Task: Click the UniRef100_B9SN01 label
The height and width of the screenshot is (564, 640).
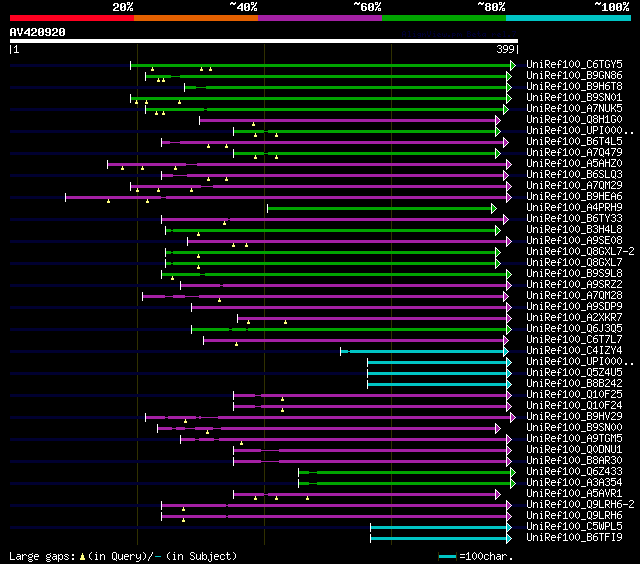Action: tap(574, 98)
